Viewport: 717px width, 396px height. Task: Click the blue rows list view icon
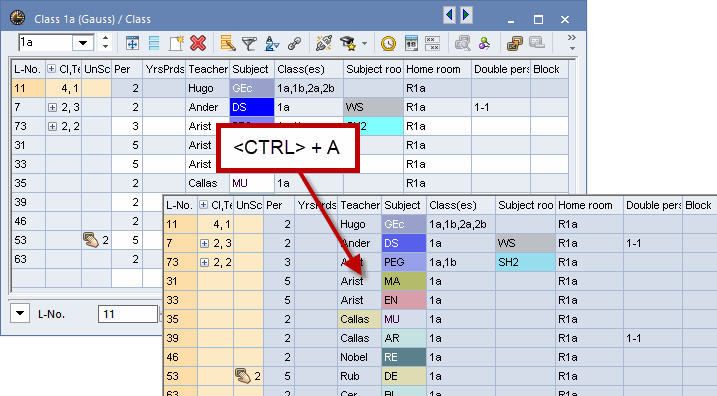click(154, 43)
